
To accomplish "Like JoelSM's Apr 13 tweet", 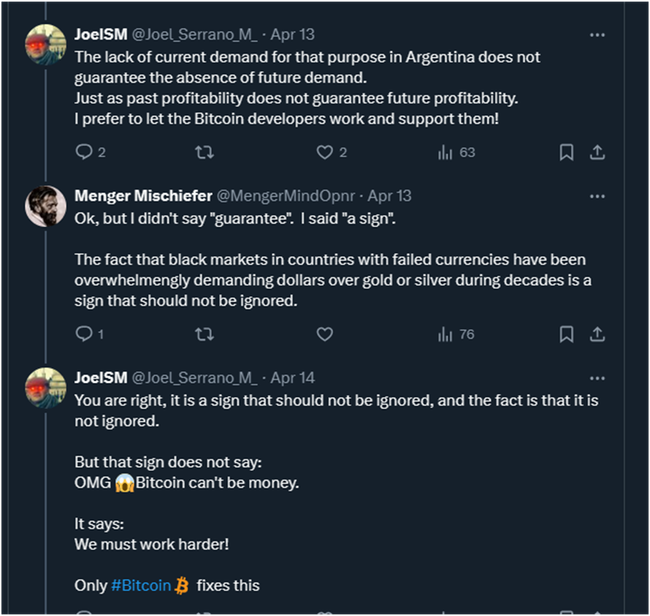I will 324,152.
